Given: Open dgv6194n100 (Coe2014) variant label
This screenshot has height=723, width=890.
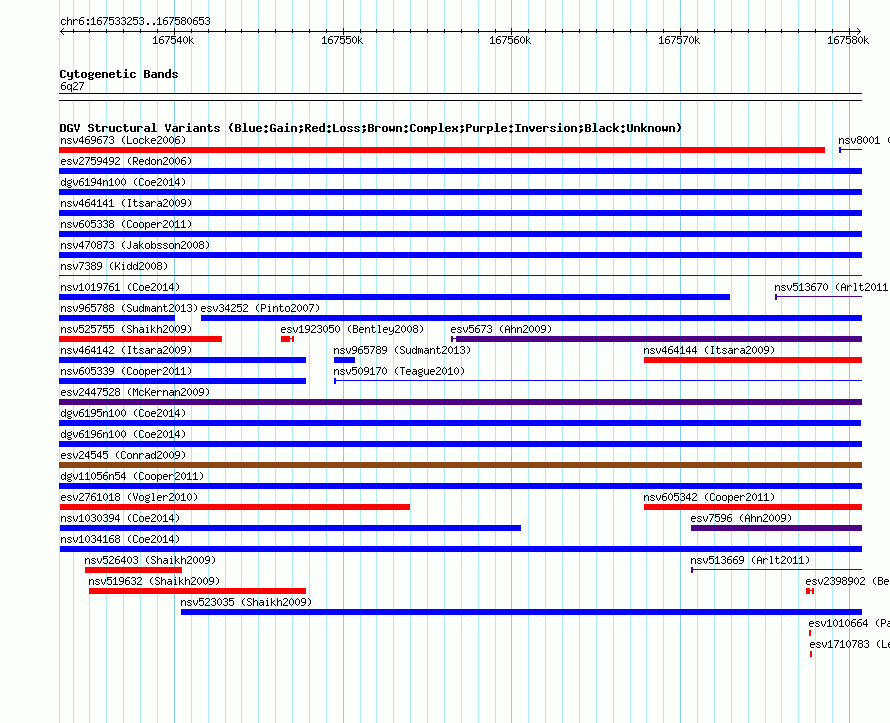Looking at the screenshot, I should point(123,182).
